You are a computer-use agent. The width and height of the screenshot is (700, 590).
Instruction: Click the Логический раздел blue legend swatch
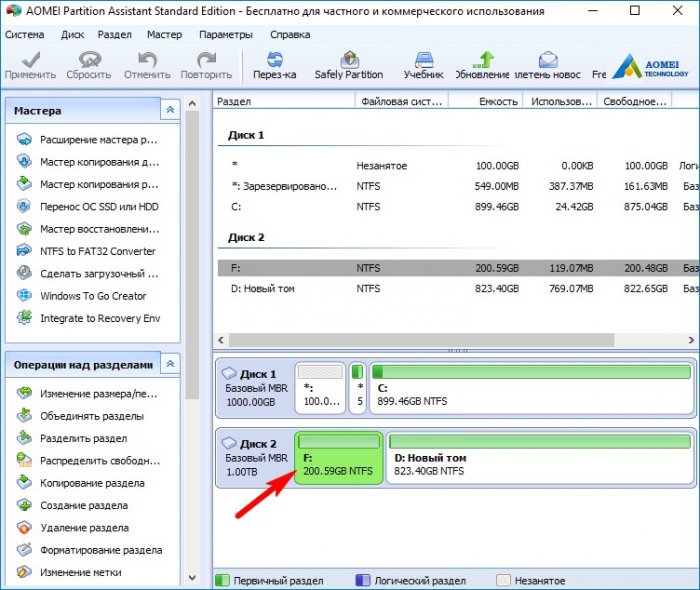[363, 580]
